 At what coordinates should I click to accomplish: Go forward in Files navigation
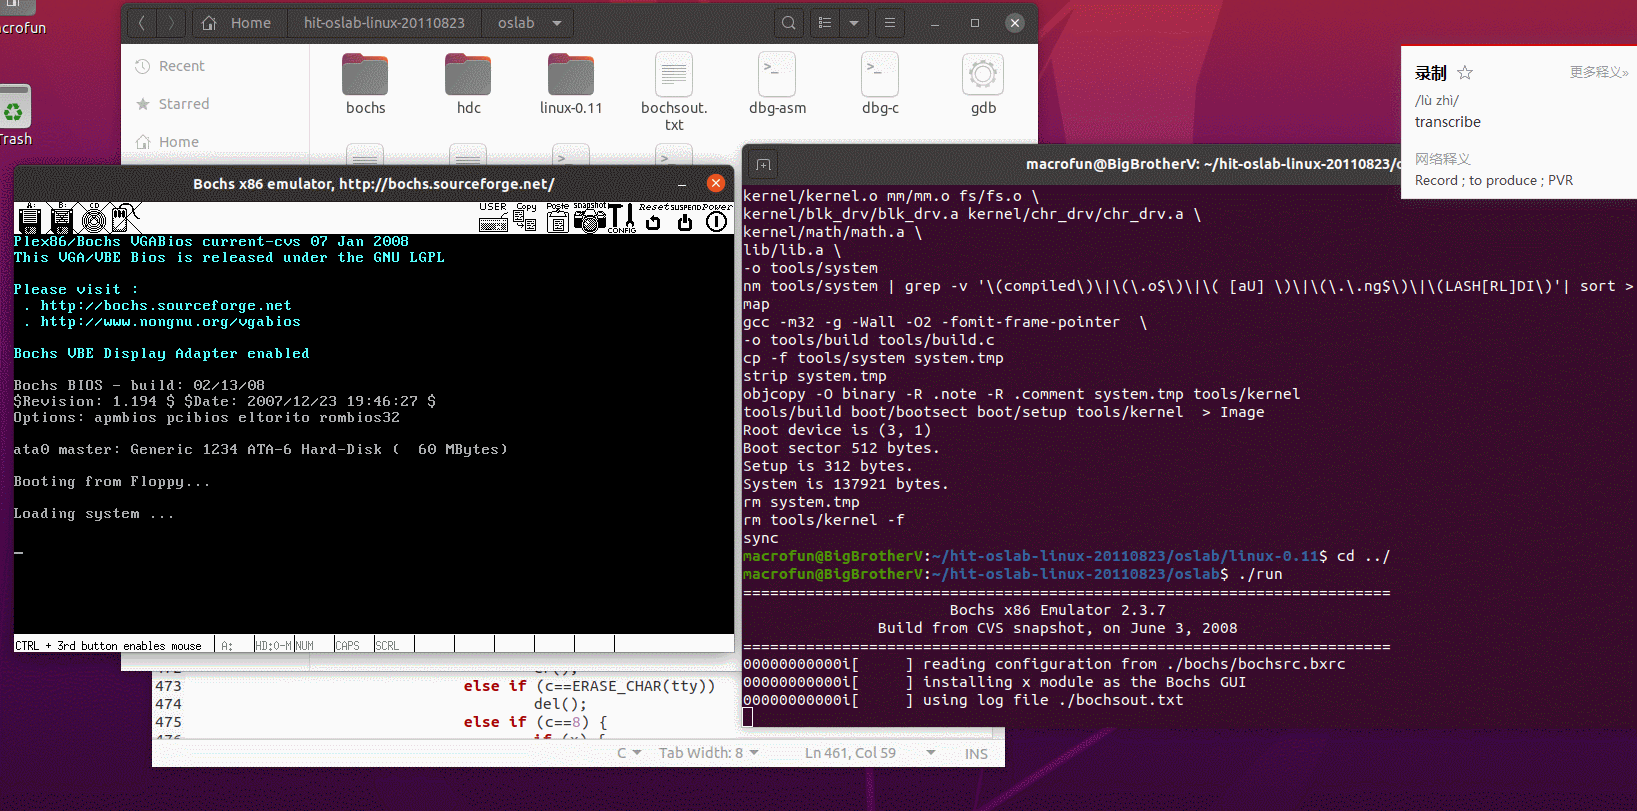click(171, 22)
